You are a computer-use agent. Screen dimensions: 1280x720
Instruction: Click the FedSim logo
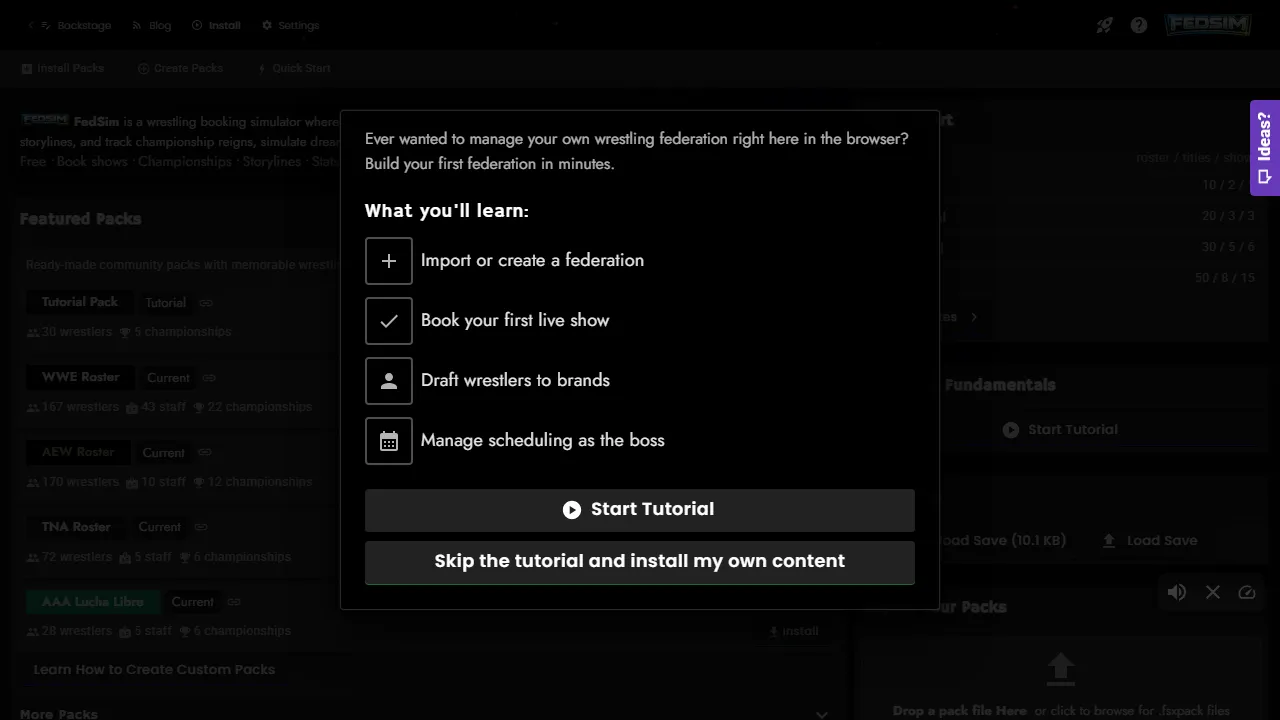1207,24
